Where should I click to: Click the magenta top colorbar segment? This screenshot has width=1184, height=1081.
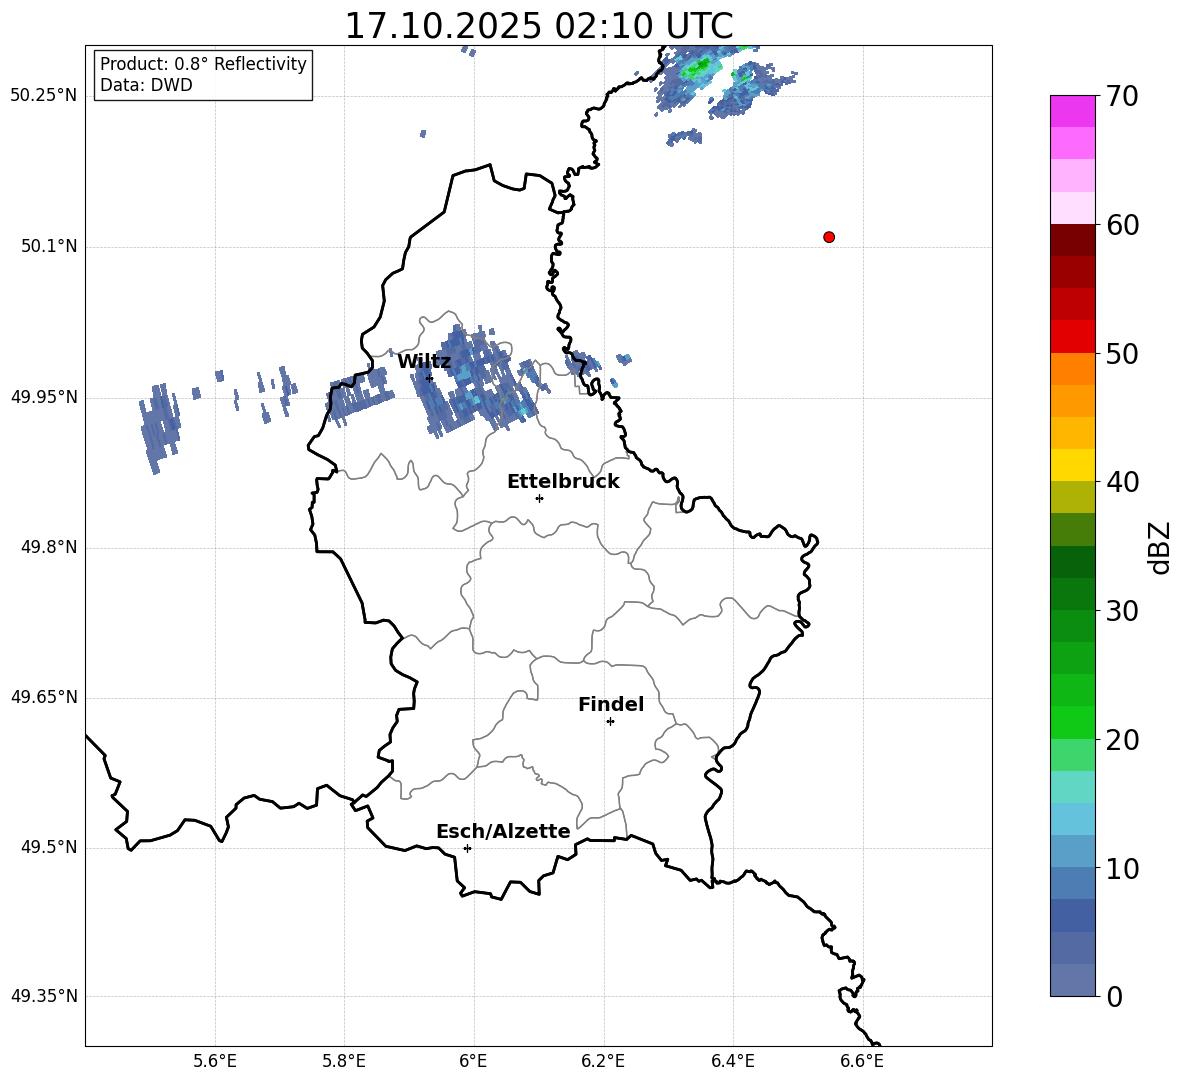pos(1073,111)
